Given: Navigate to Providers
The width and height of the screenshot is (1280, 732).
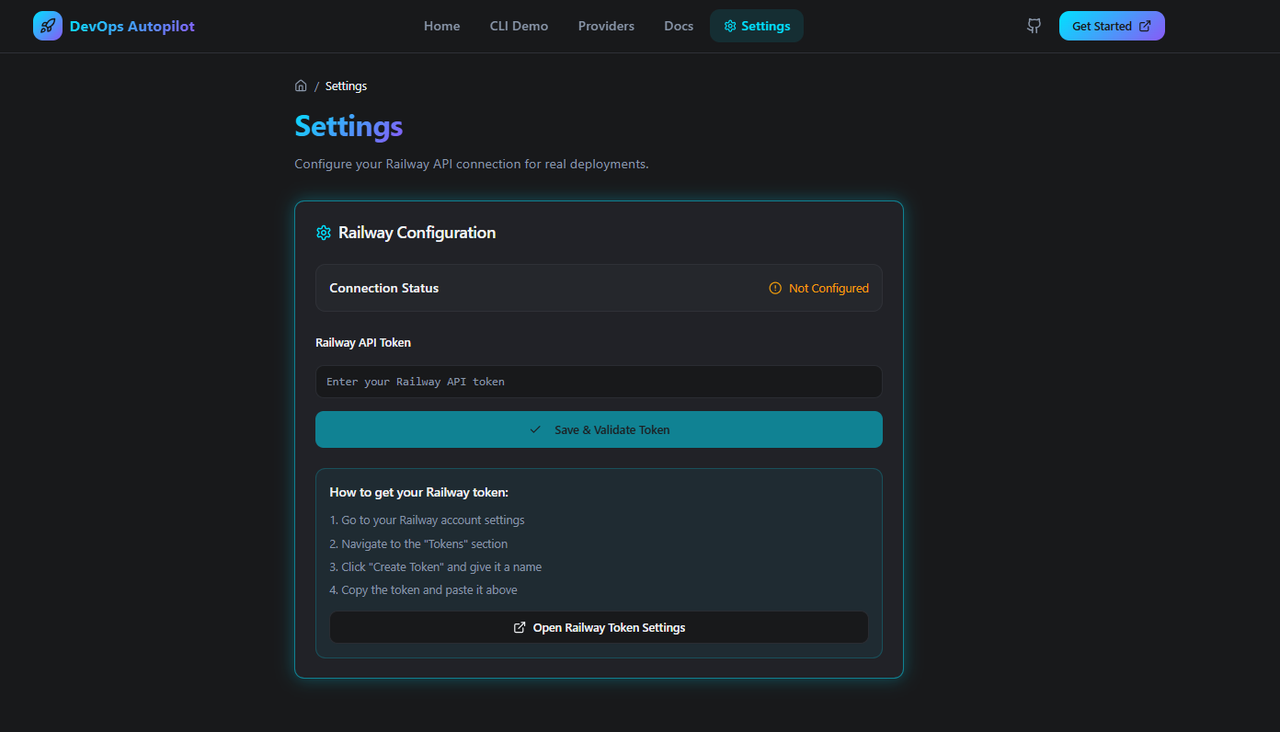Looking at the screenshot, I should click(x=606, y=26).
